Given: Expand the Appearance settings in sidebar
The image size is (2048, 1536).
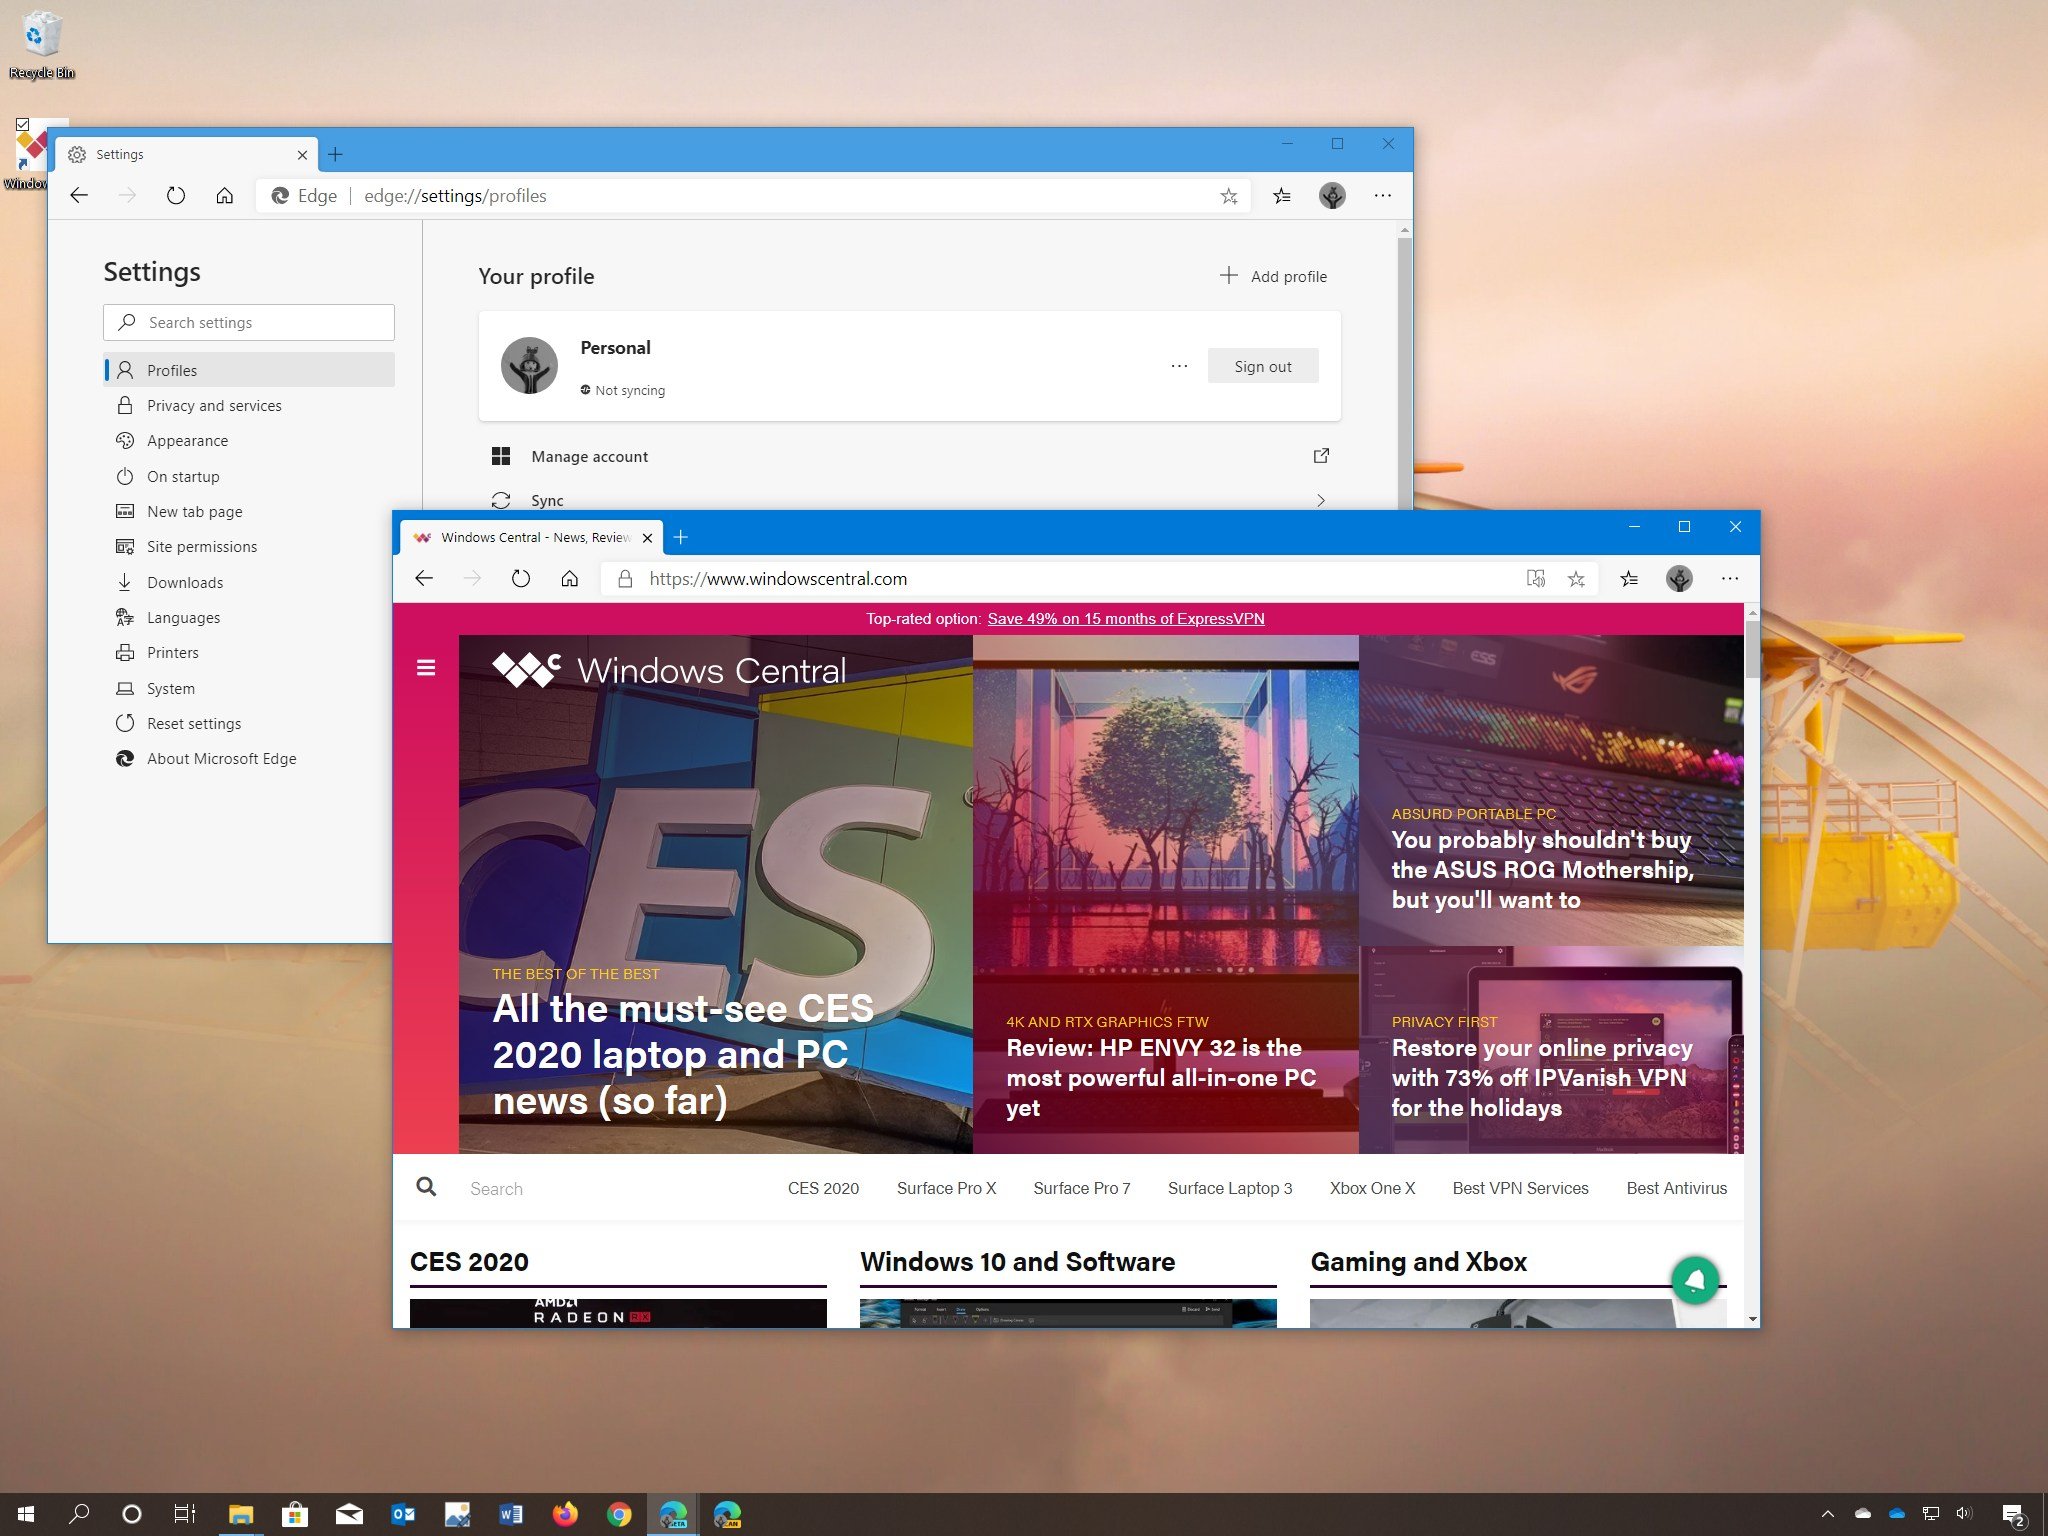Looking at the screenshot, I should [x=185, y=440].
